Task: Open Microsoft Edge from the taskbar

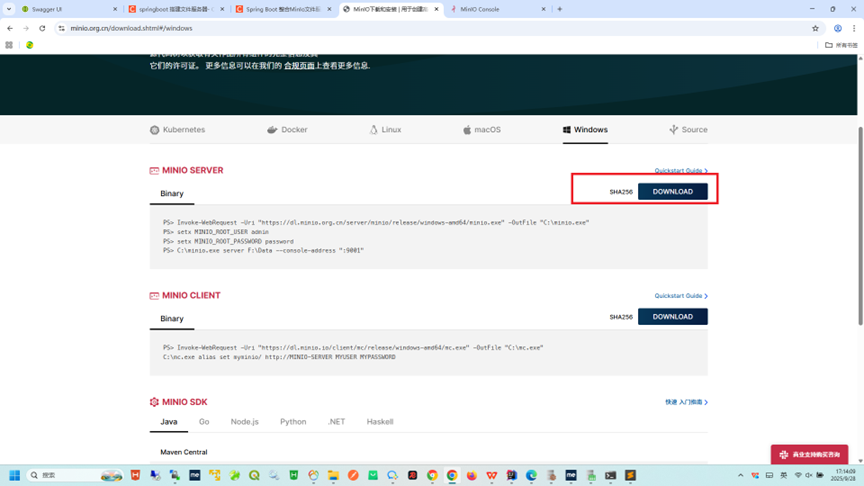Action: tap(531, 476)
